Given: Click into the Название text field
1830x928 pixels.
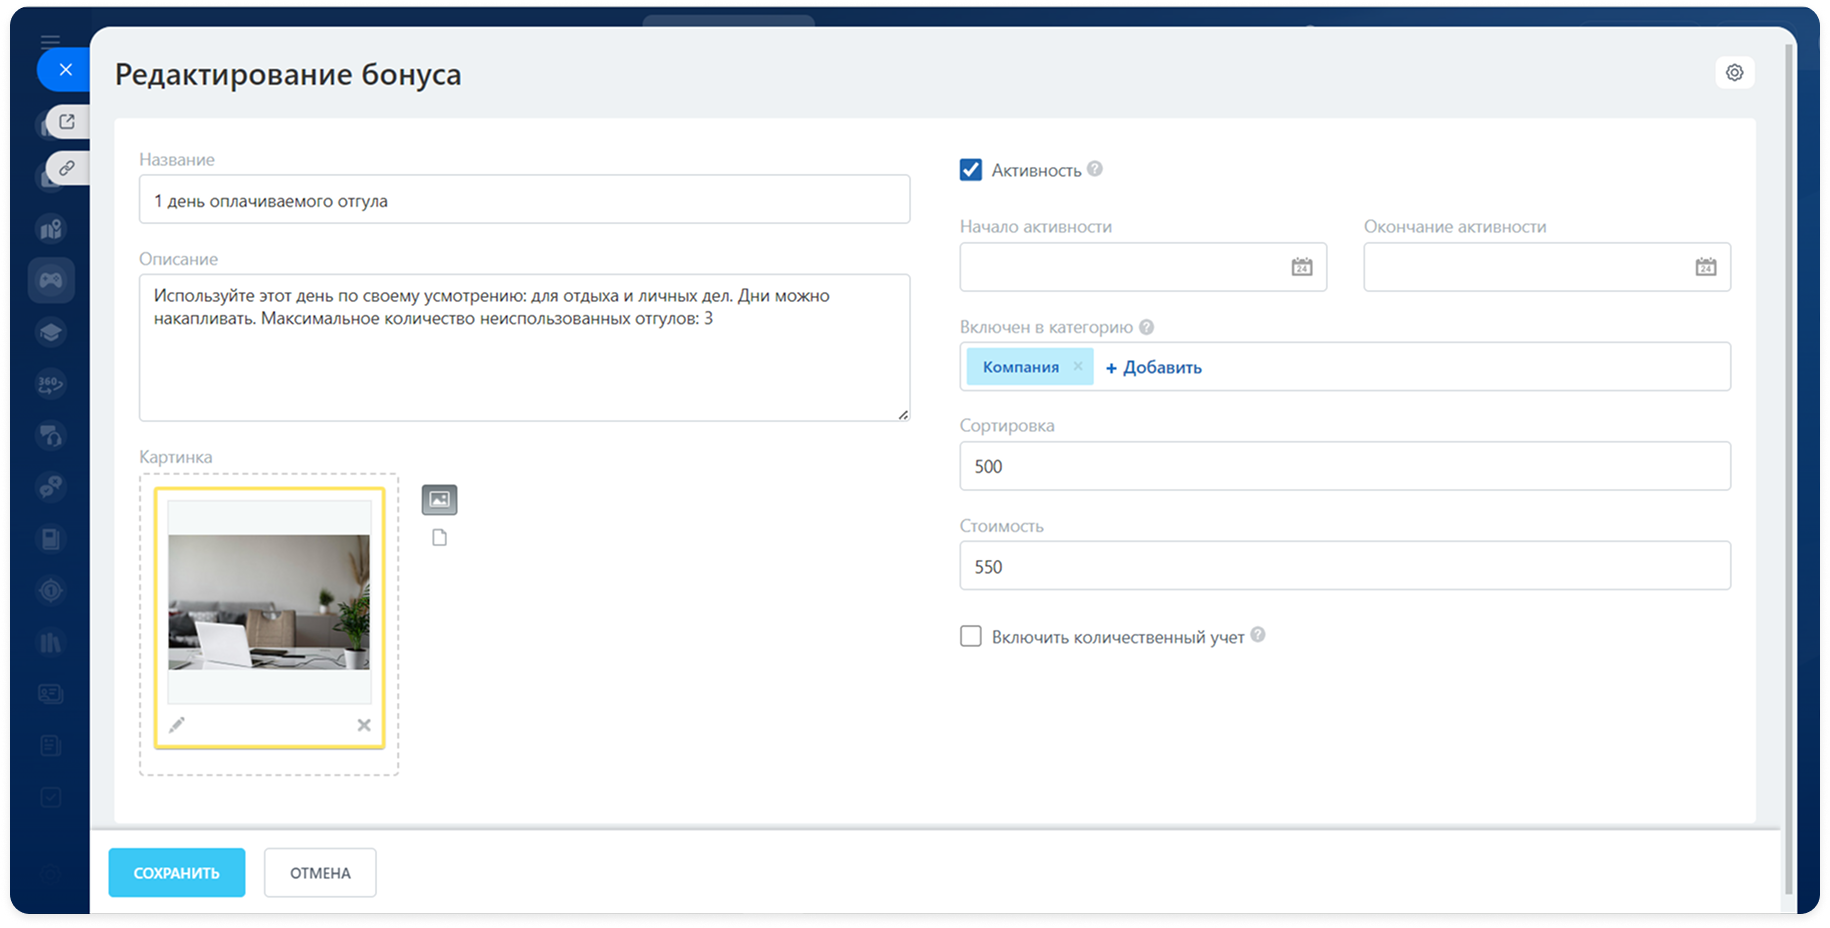Looking at the screenshot, I should point(524,200).
